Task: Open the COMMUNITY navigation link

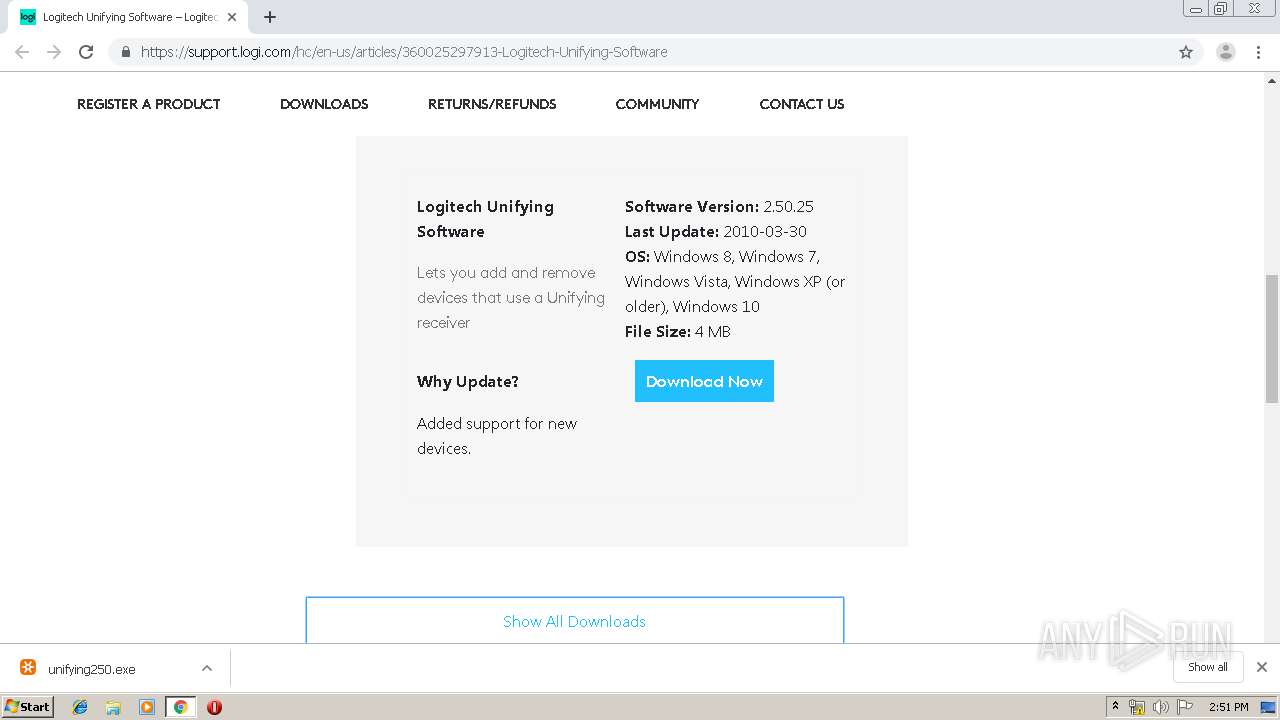Action: [x=657, y=104]
